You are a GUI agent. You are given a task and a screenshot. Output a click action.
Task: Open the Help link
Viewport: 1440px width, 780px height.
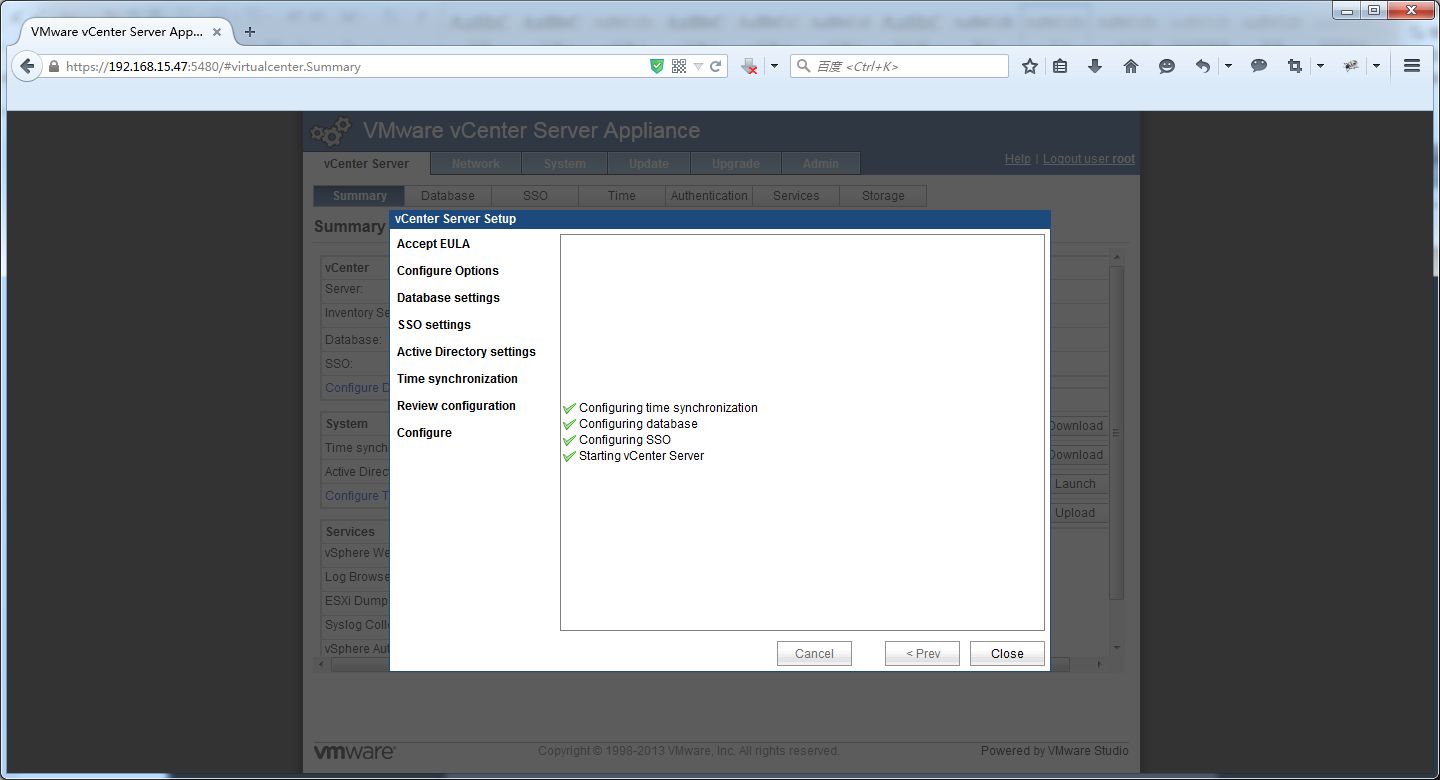tap(1017, 159)
